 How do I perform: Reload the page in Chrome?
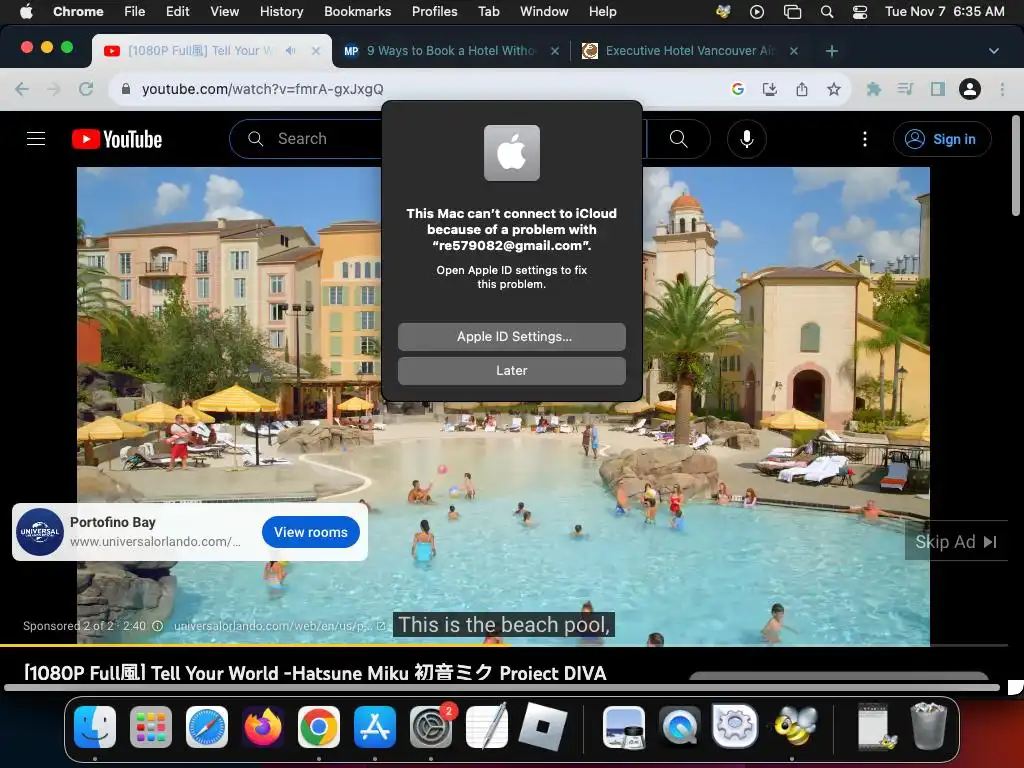[x=86, y=89]
